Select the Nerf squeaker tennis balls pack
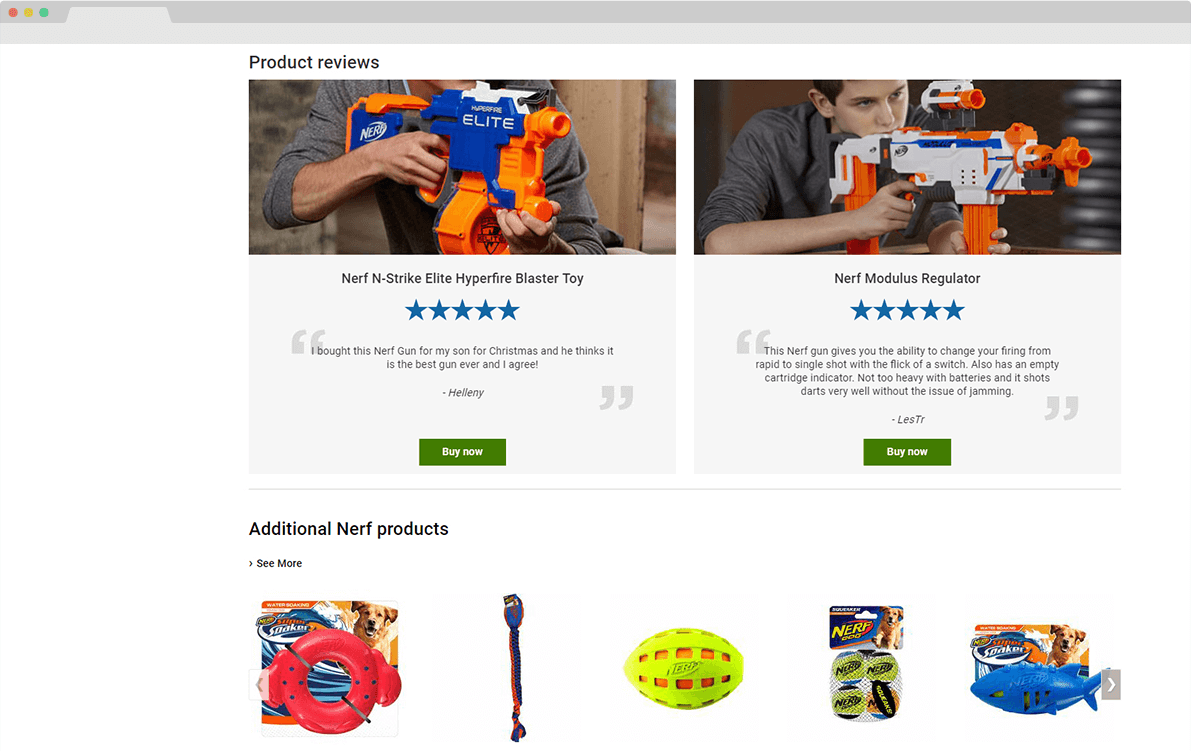 [x=865, y=662]
